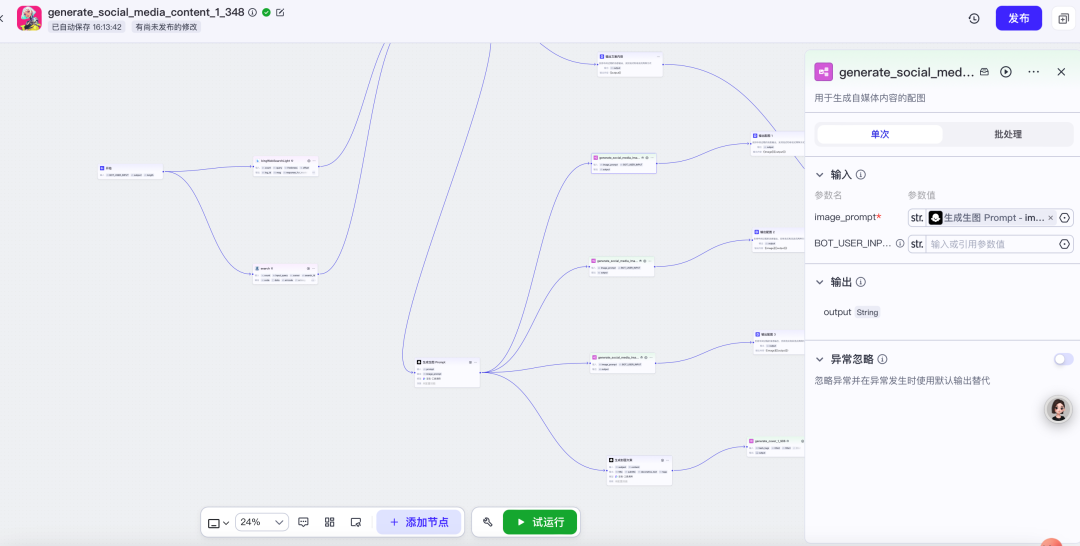Run this node with panel play icon
This screenshot has width=1080, height=546.
click(x=1006, y=72)
